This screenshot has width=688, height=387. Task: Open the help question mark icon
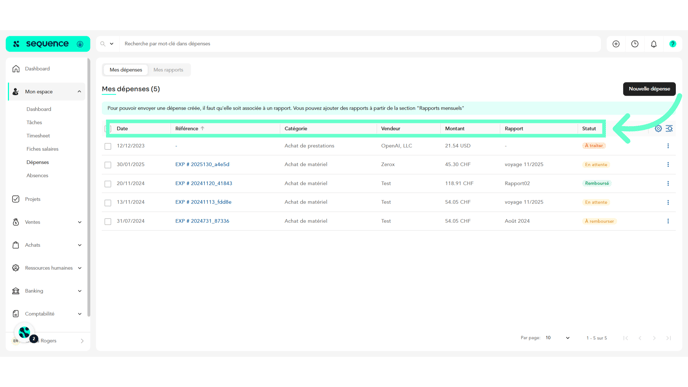[x=673, y=44]
